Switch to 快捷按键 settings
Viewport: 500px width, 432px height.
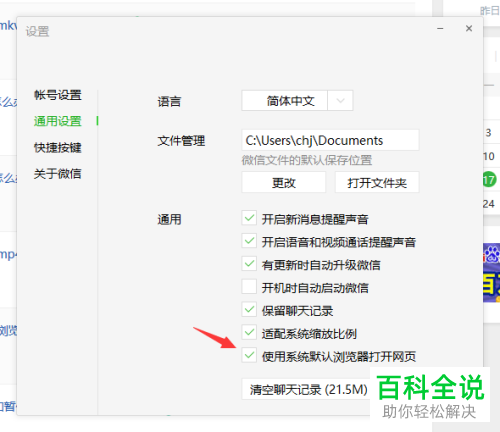[x=57, y=147]
